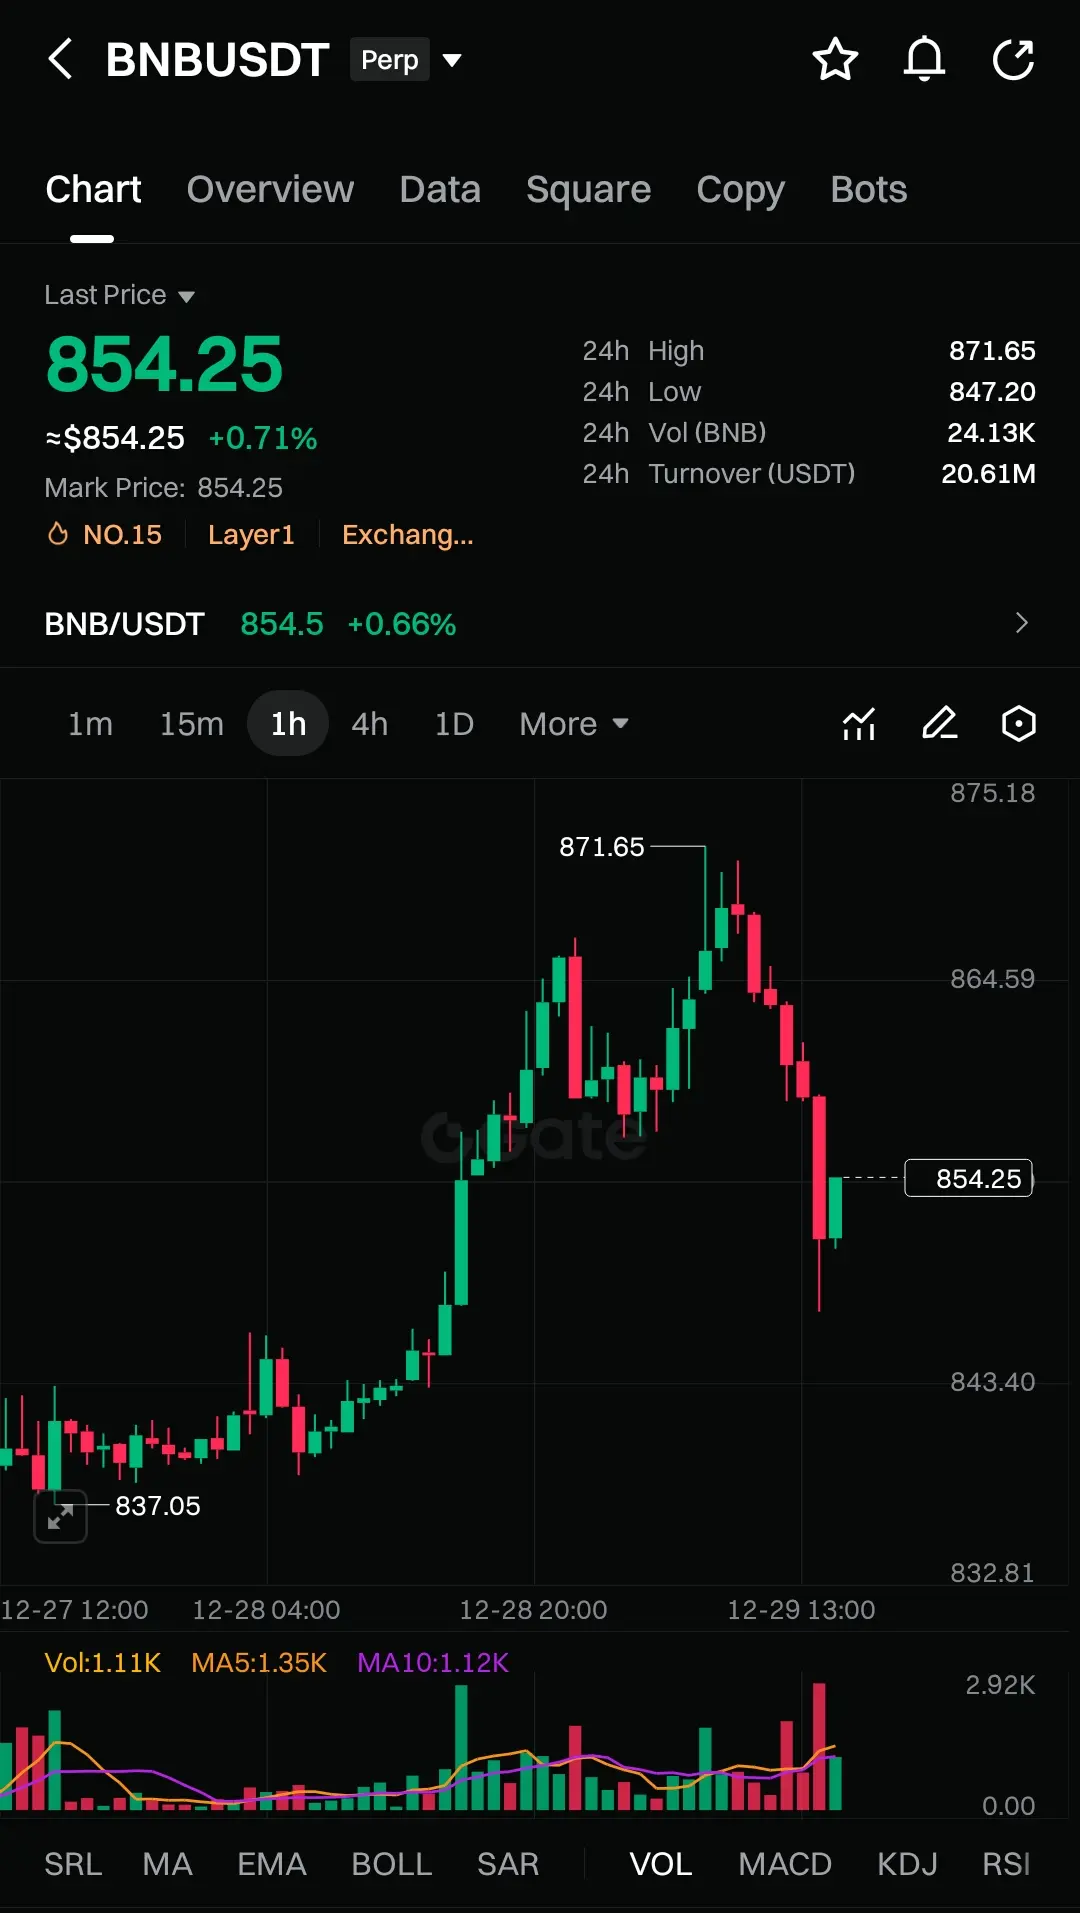The height and width of the screenshot is (1913, 1080).
Task: Expand chart to fullscreen icon
Action: pyautogui.click(x=60, y=1517)
